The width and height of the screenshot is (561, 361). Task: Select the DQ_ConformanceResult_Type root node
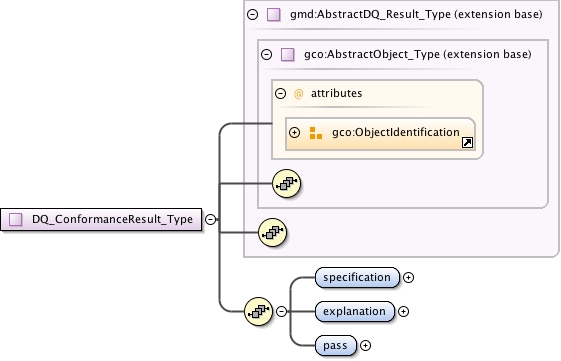click(101, 219)
